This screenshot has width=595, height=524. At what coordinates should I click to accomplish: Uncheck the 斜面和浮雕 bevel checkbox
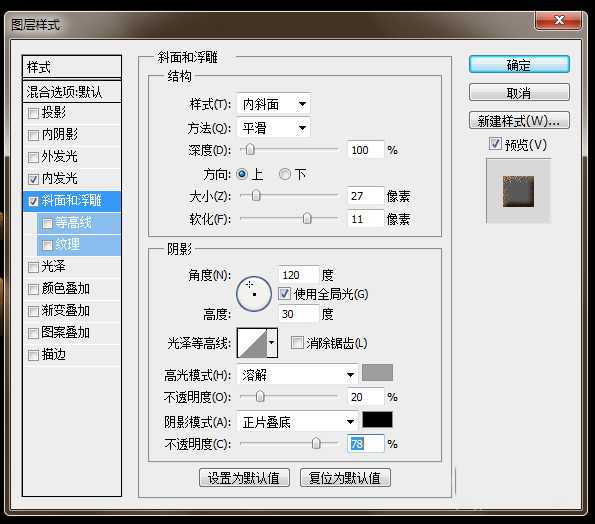click(33, 201)
